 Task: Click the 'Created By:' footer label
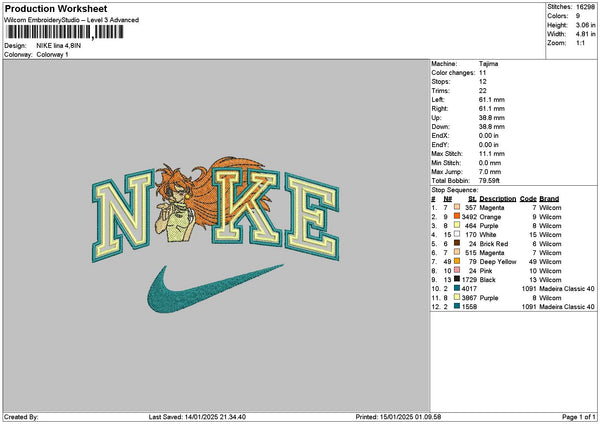pos(21,417)
